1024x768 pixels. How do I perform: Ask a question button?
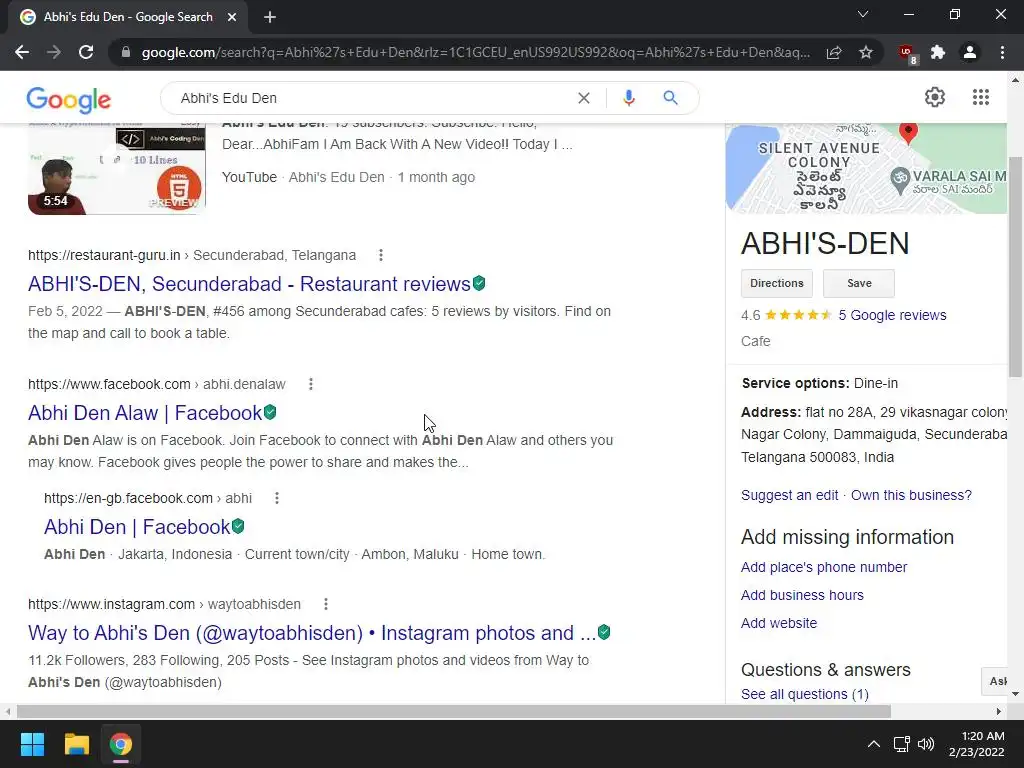point(995,681)
